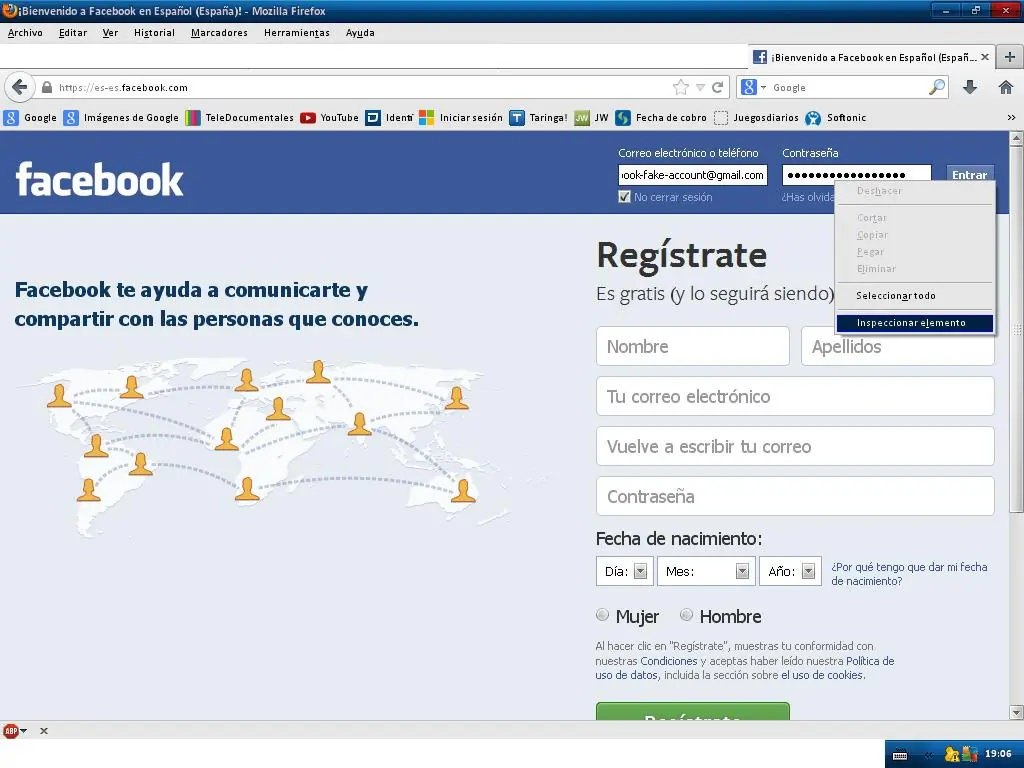The width and height of the screenshot is (1024, 768).
Task: Open the TeleDocumentales bookmark
Action: click(x=240, y=118)
